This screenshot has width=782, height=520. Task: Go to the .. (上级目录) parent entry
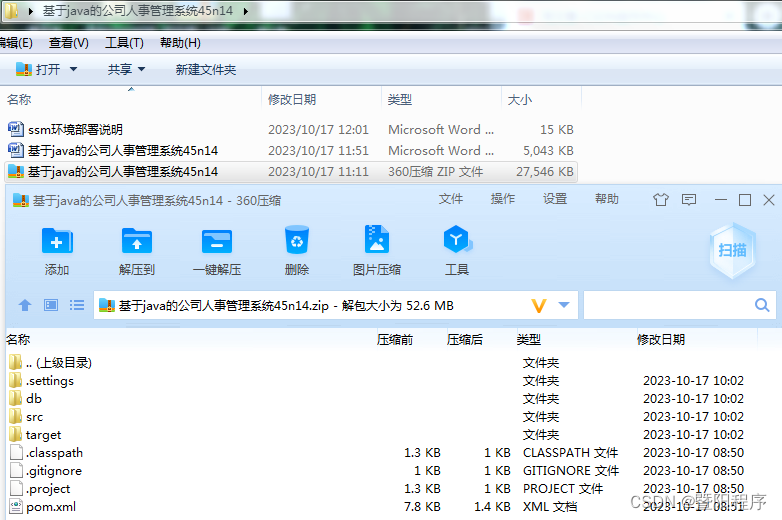(58, 363)
